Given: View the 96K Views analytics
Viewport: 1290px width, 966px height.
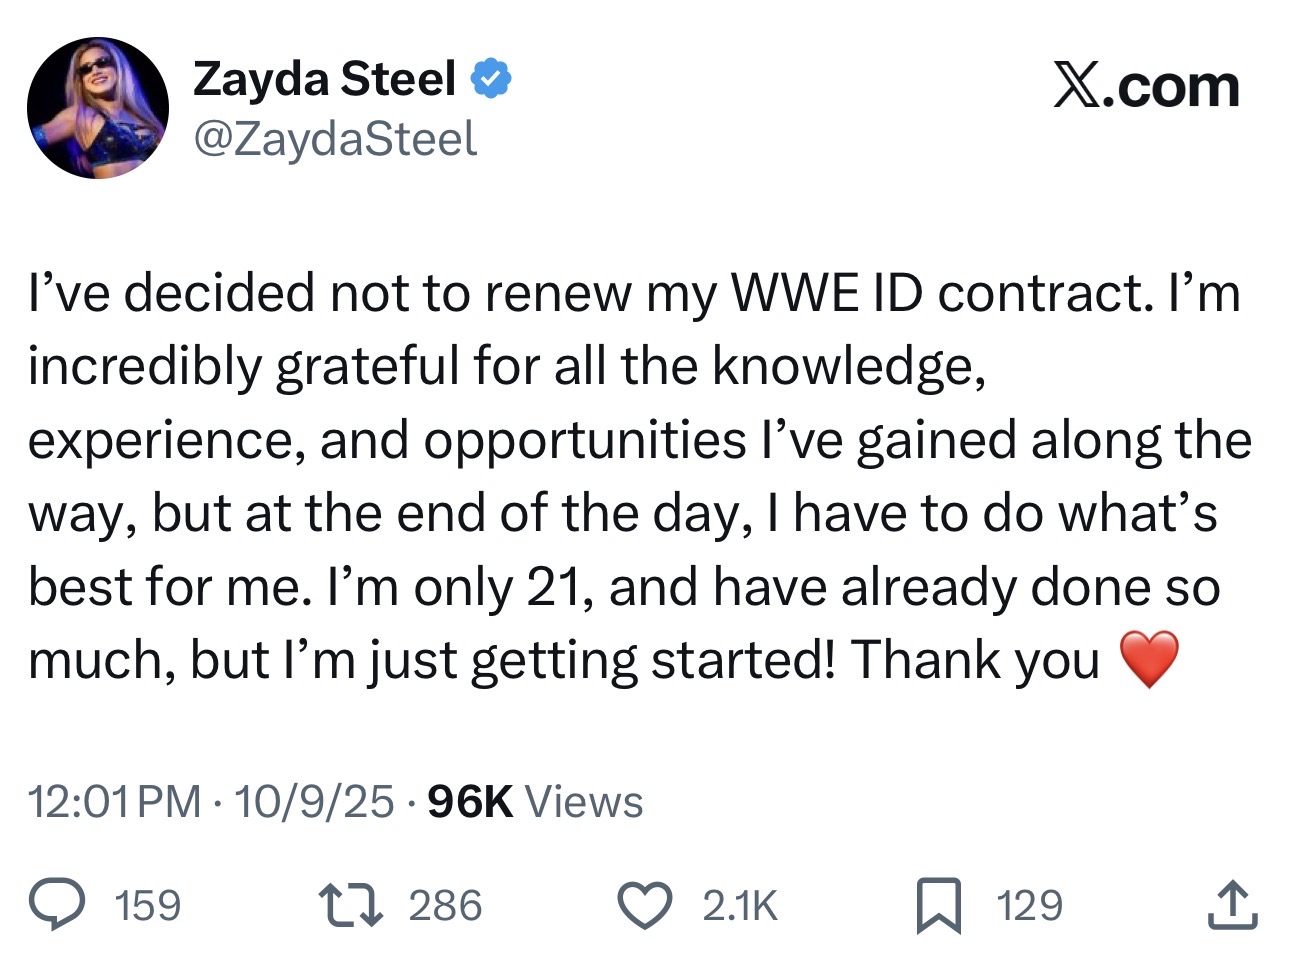Looking at the screenshot, I should [x=535, y=802].
